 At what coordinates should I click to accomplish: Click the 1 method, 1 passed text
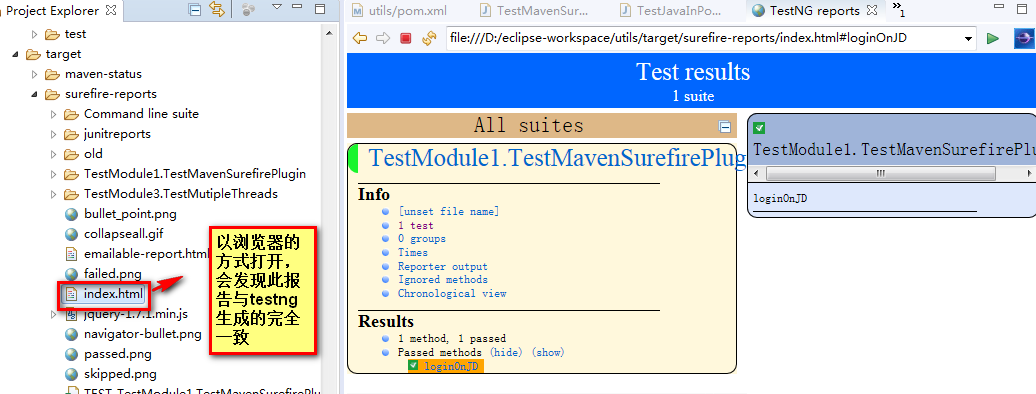pos(452,338)
